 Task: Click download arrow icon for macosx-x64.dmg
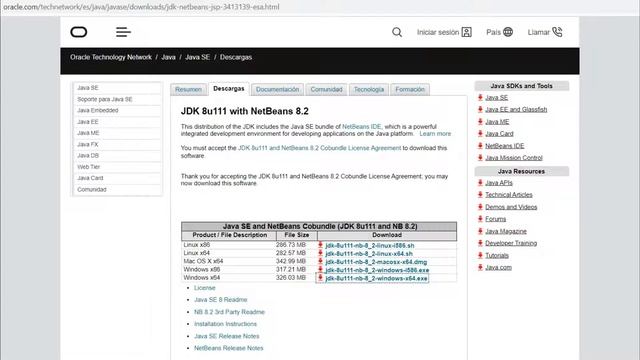(320, 261)
